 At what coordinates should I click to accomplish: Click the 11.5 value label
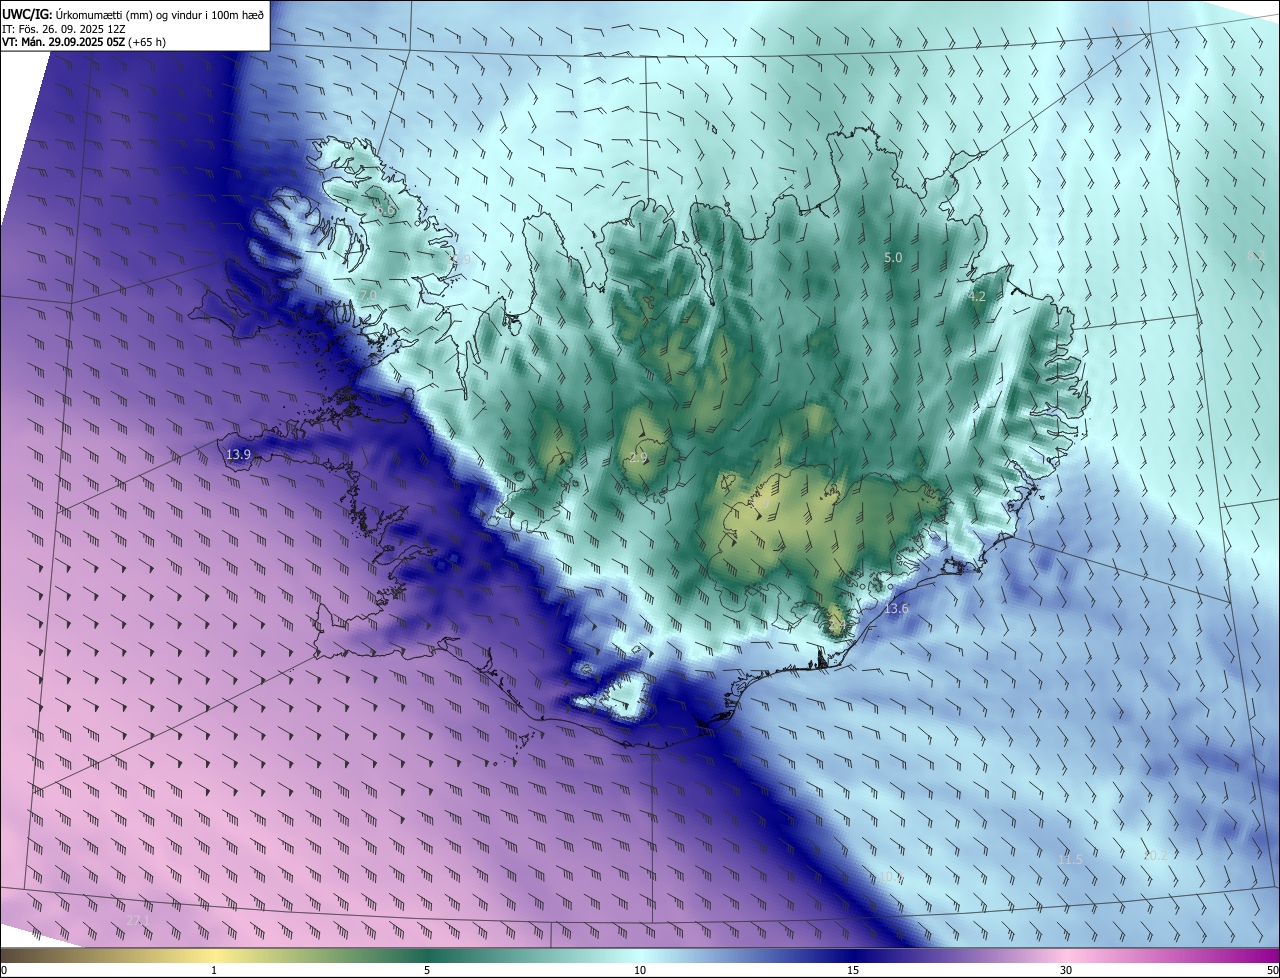[x=1070, y=859]
